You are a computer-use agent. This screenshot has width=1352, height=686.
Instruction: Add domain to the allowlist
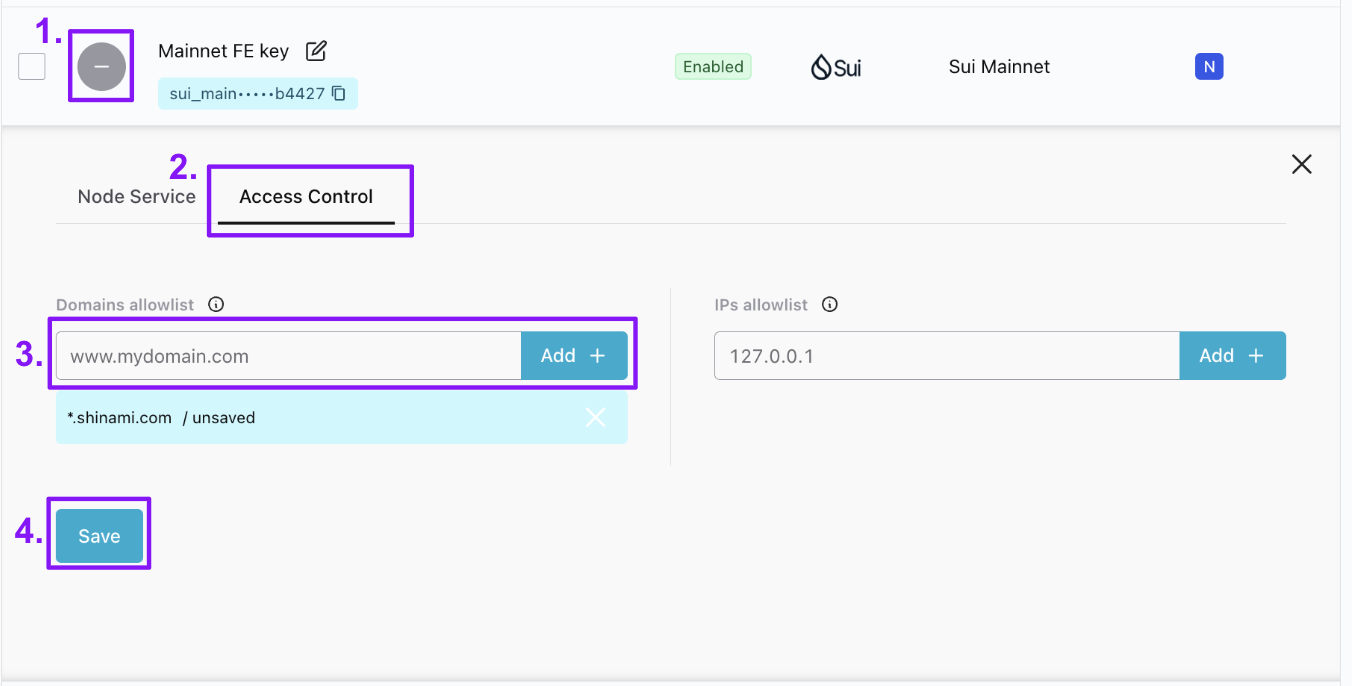point(573,356)
